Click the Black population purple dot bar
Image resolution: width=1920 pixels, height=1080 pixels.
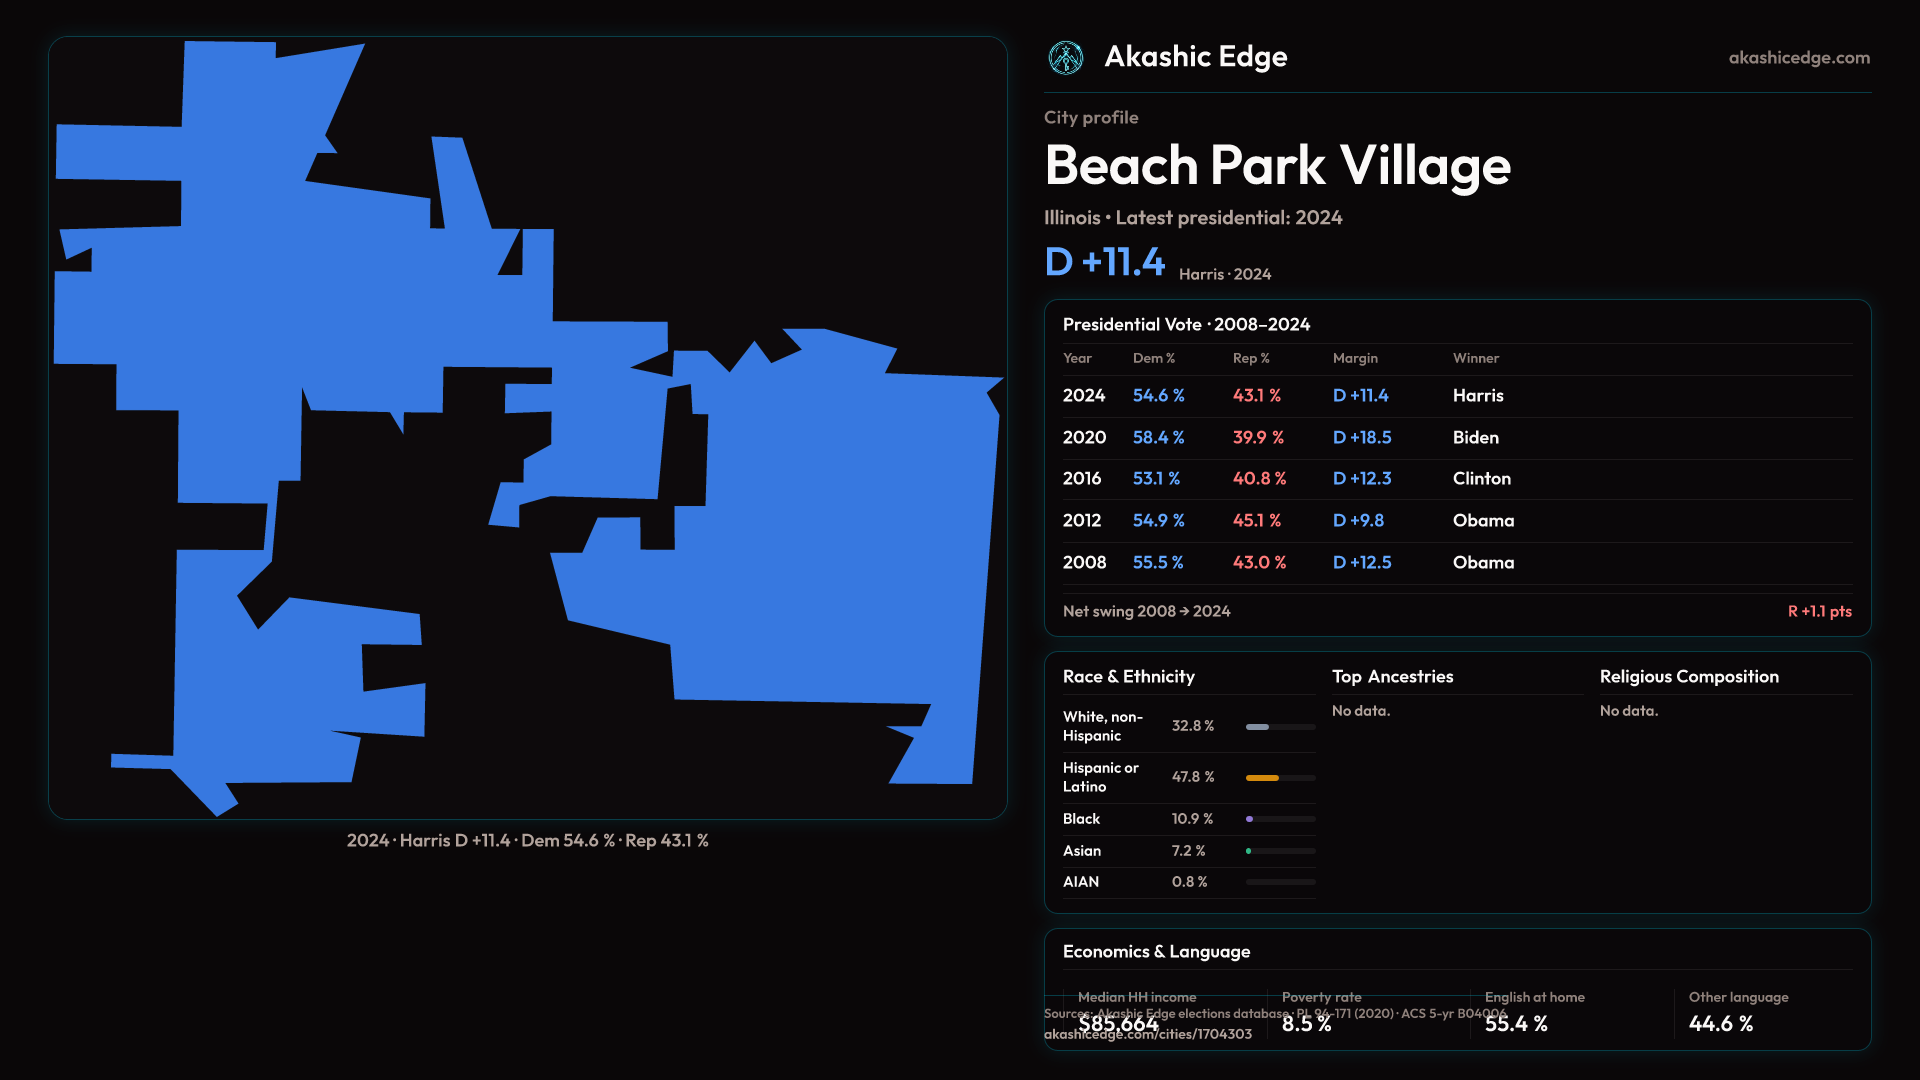[1250, 819]
